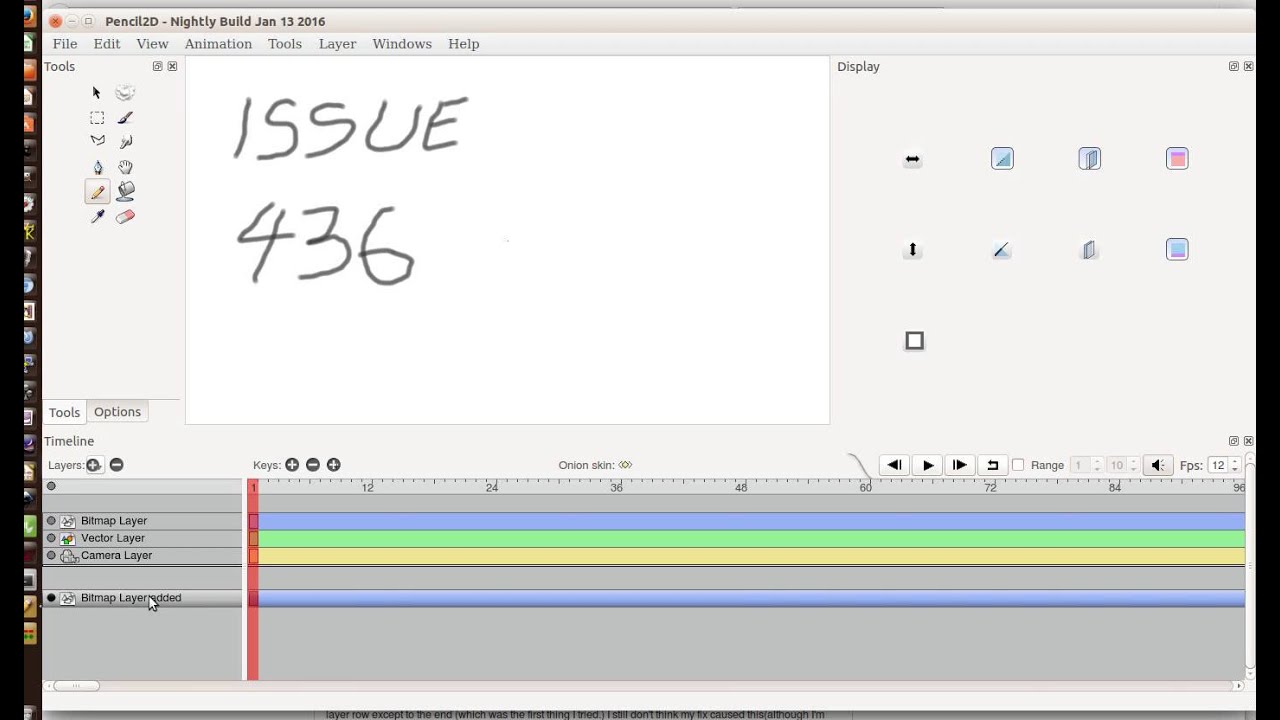Flip view horizontally in Display panel
Screen dimensions: 1280x720
tap(912, 159)
